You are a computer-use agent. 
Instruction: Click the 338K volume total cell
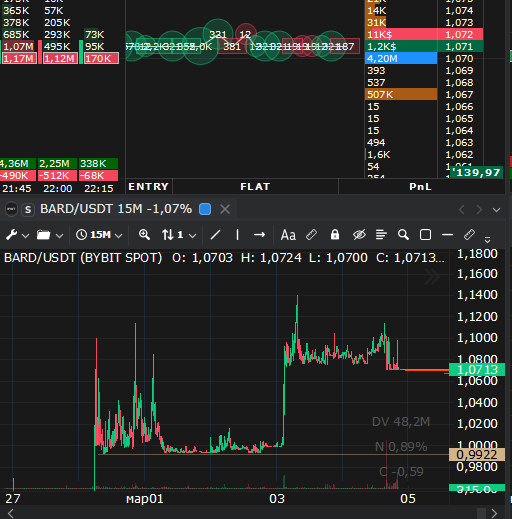(98, 164)
